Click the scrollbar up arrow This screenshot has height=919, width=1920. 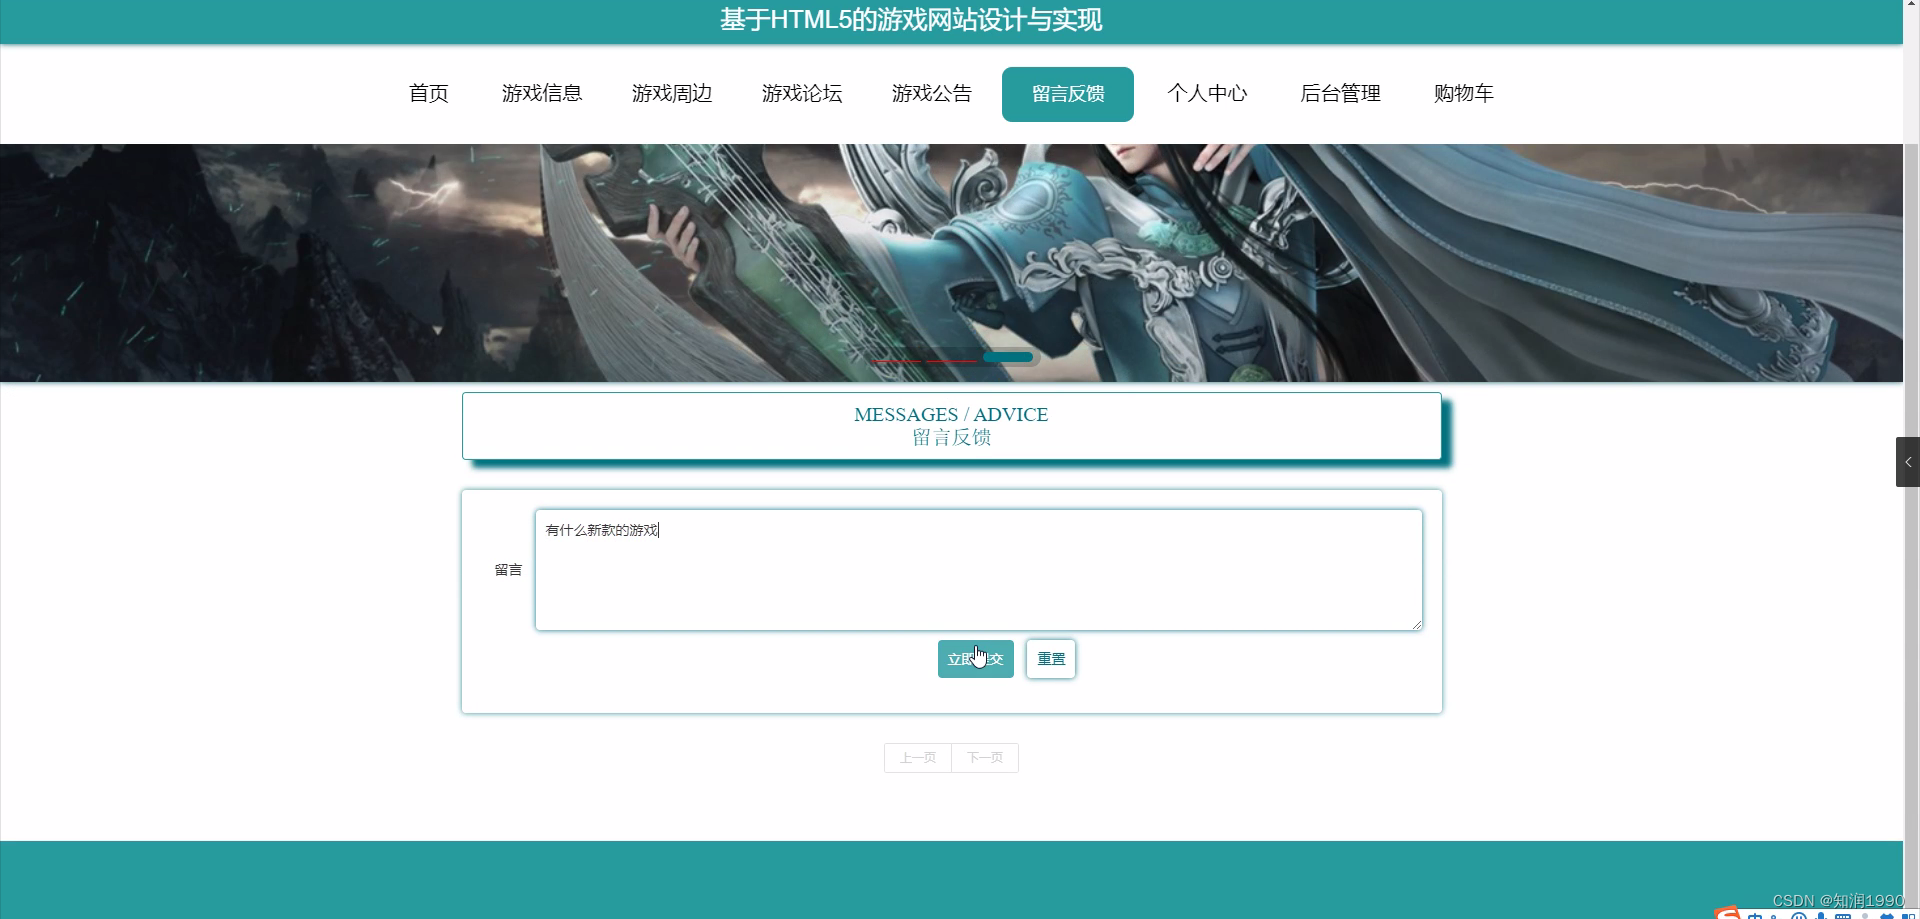click(x=1911, y=6)
